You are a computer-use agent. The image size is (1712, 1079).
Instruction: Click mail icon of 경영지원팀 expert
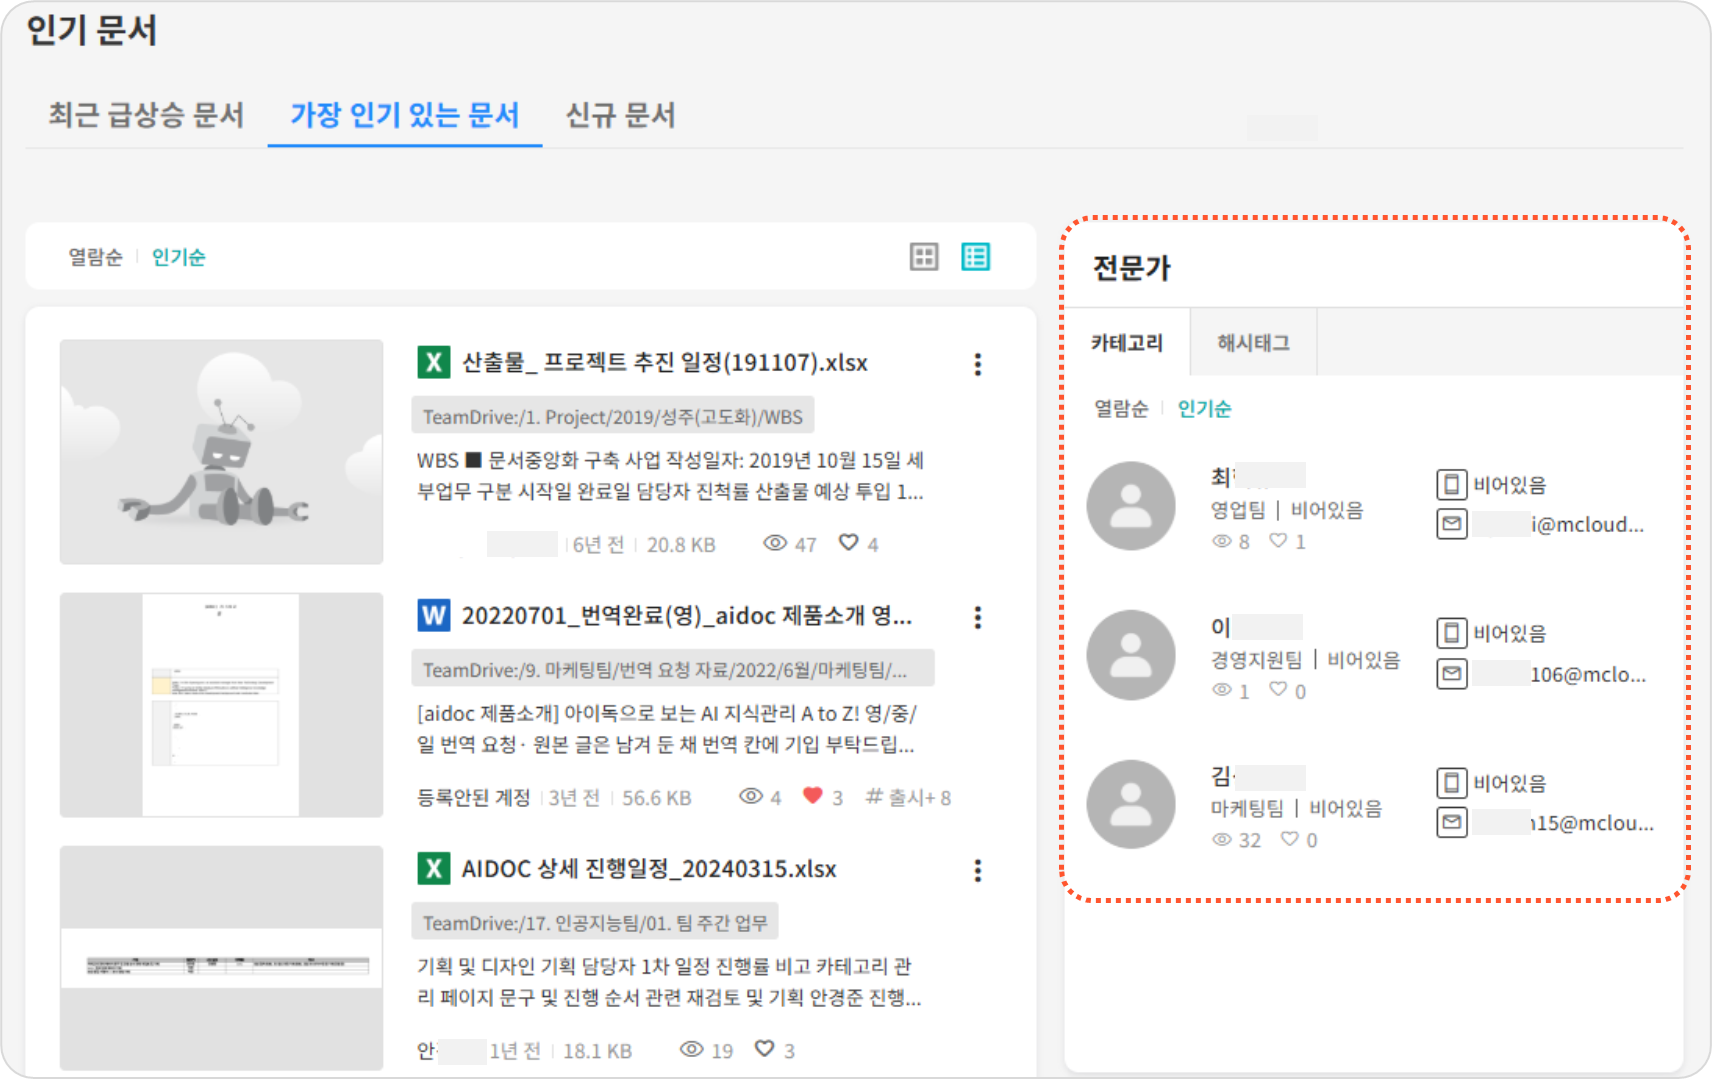[x=1452, y=674]
